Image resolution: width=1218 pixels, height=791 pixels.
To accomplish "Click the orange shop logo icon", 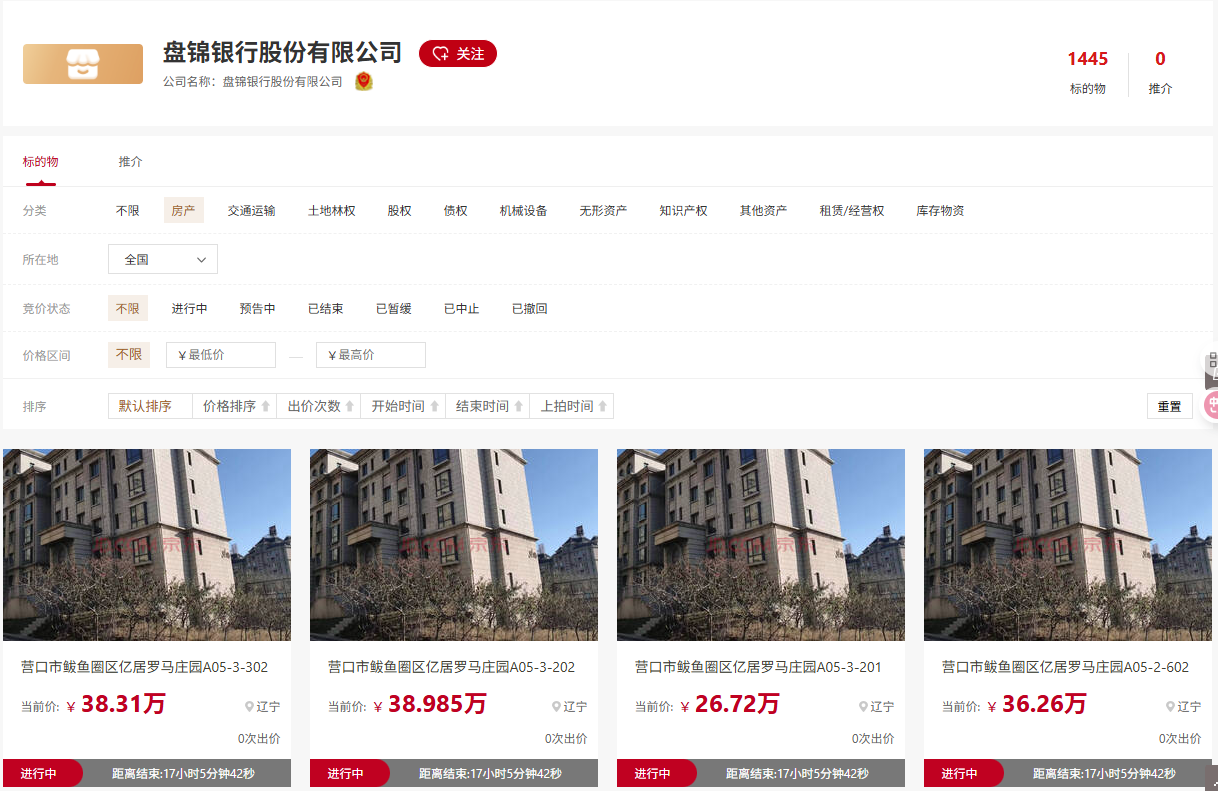I will [x=83, y=64].
